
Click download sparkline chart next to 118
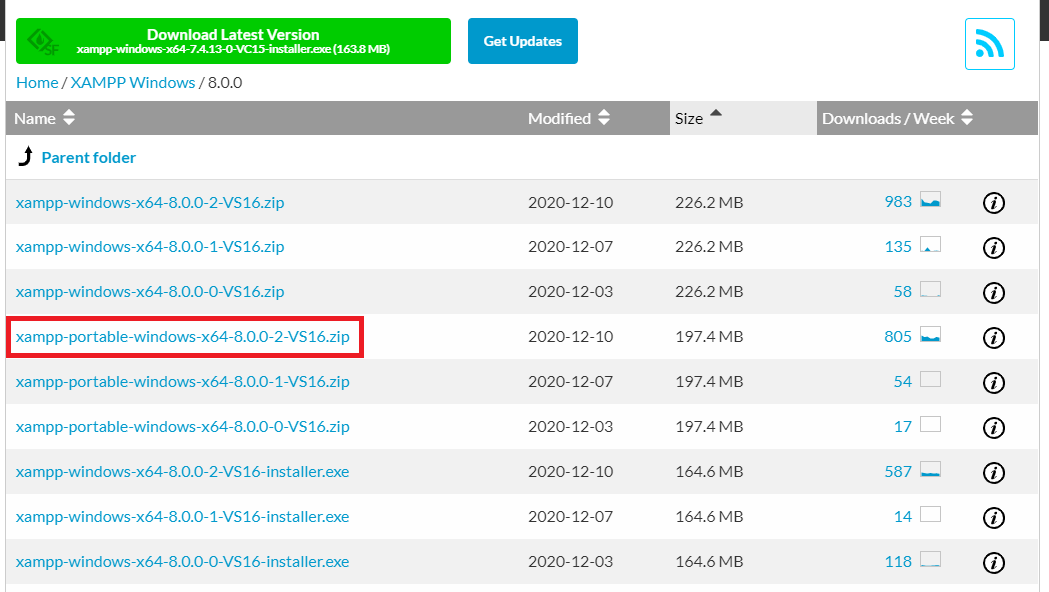click(930, 559)
